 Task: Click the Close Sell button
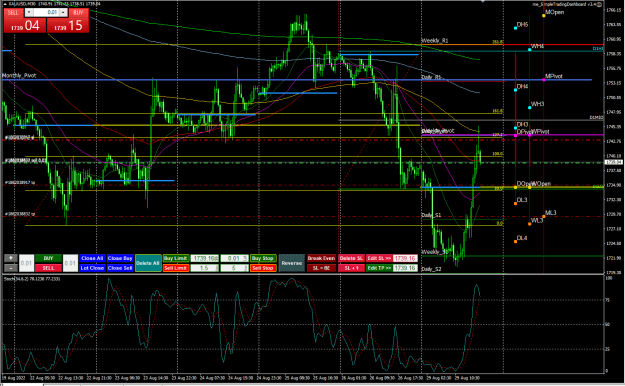tap(120, 268)
